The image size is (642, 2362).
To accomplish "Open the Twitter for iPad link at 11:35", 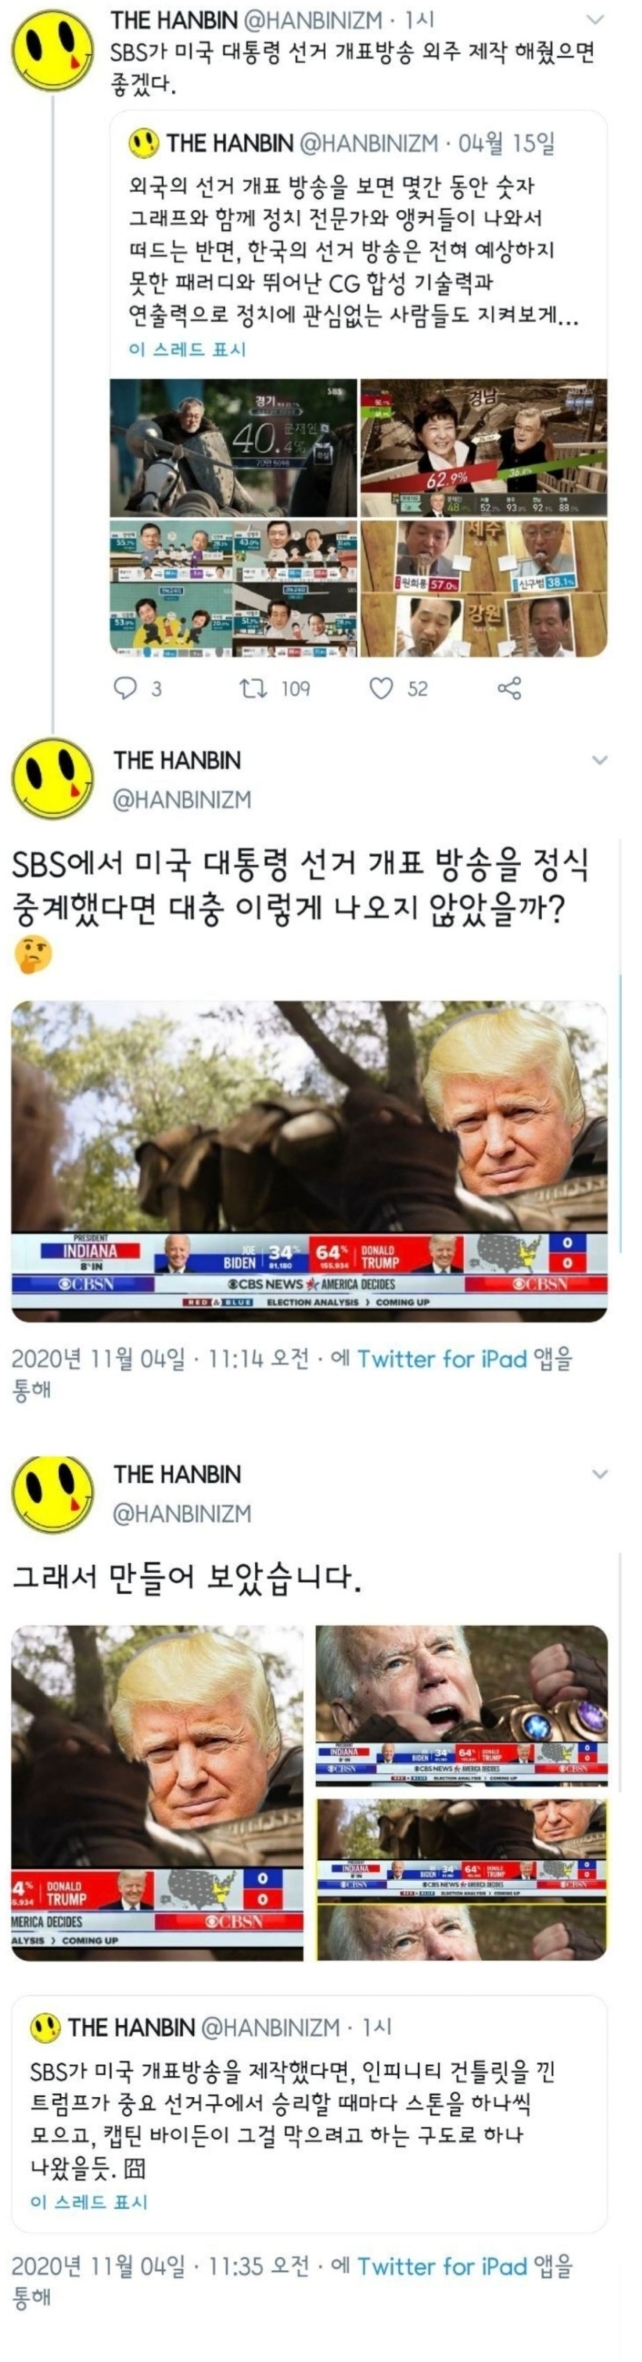I will click(x=442, y=2266).
